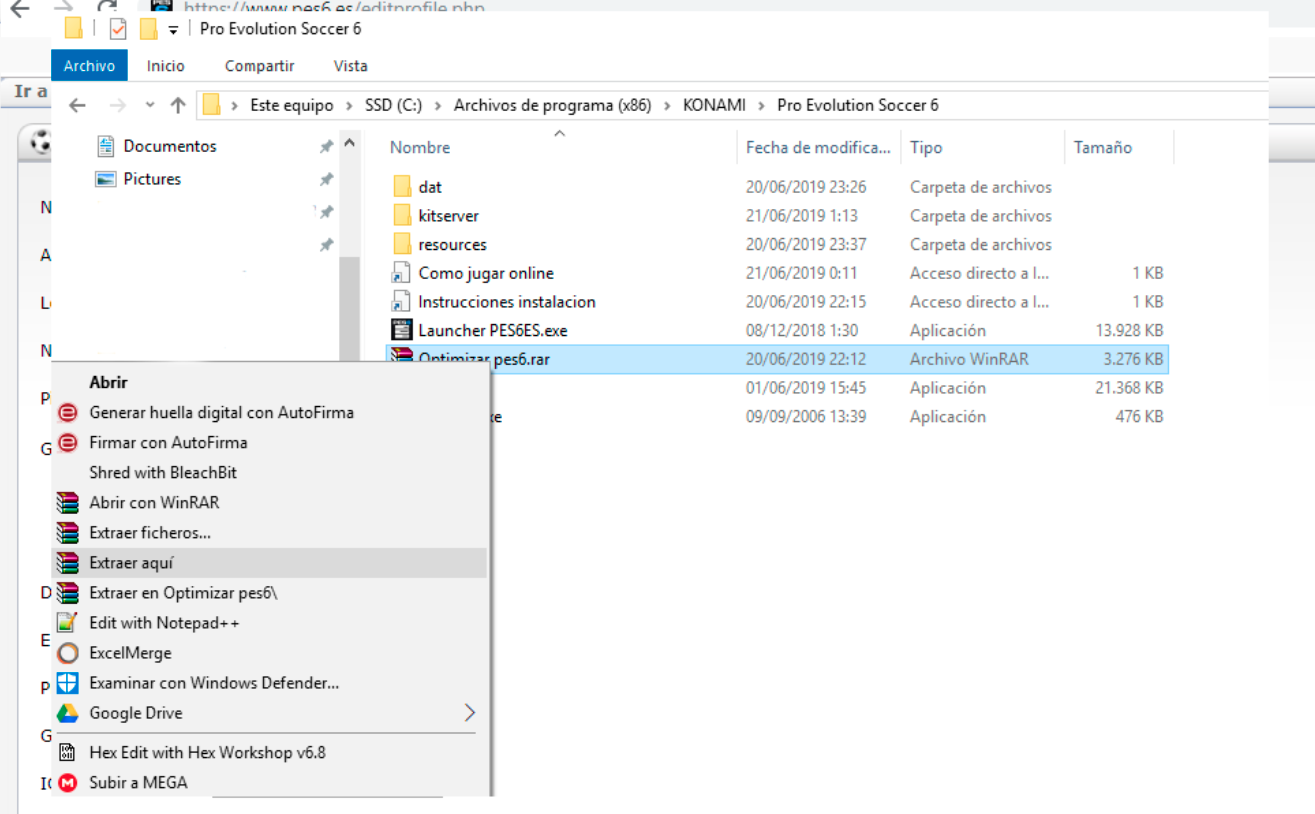Switch to the Inicio ribbon tab
This screenshot has width=1315, height=814.
click(x=166, y=66)
